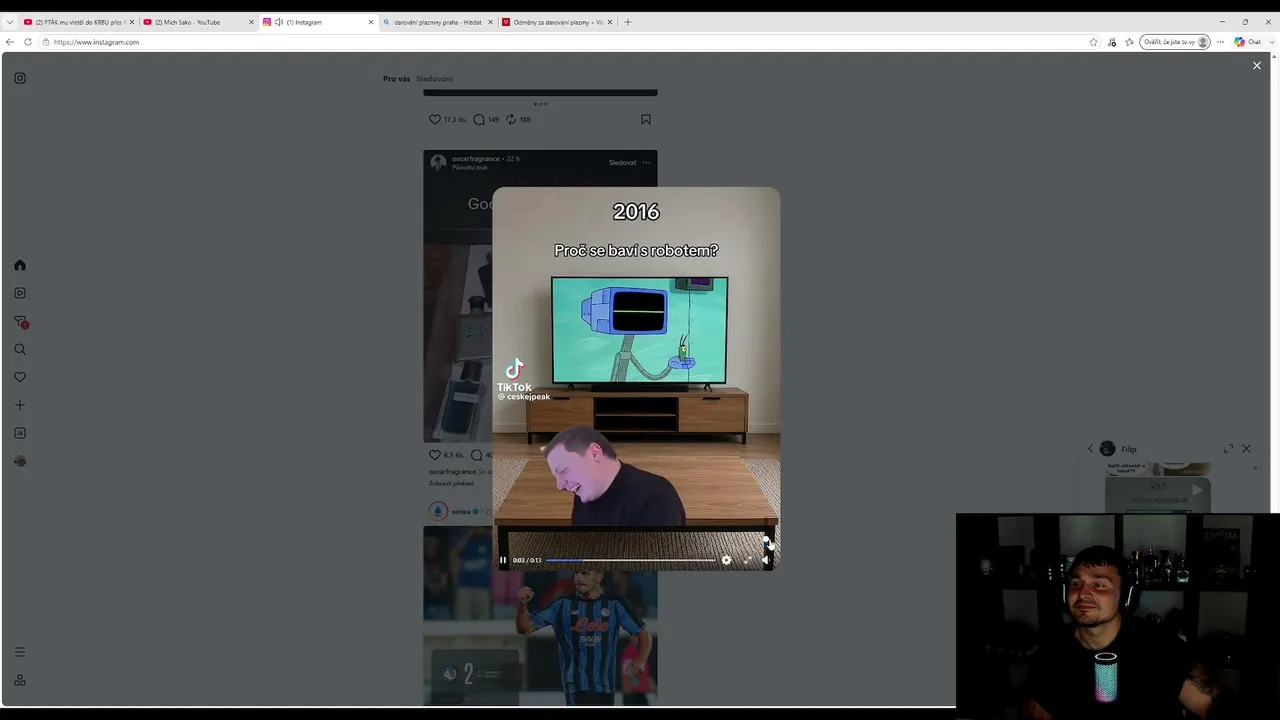Open the comments on the 149-comment post

479,119
